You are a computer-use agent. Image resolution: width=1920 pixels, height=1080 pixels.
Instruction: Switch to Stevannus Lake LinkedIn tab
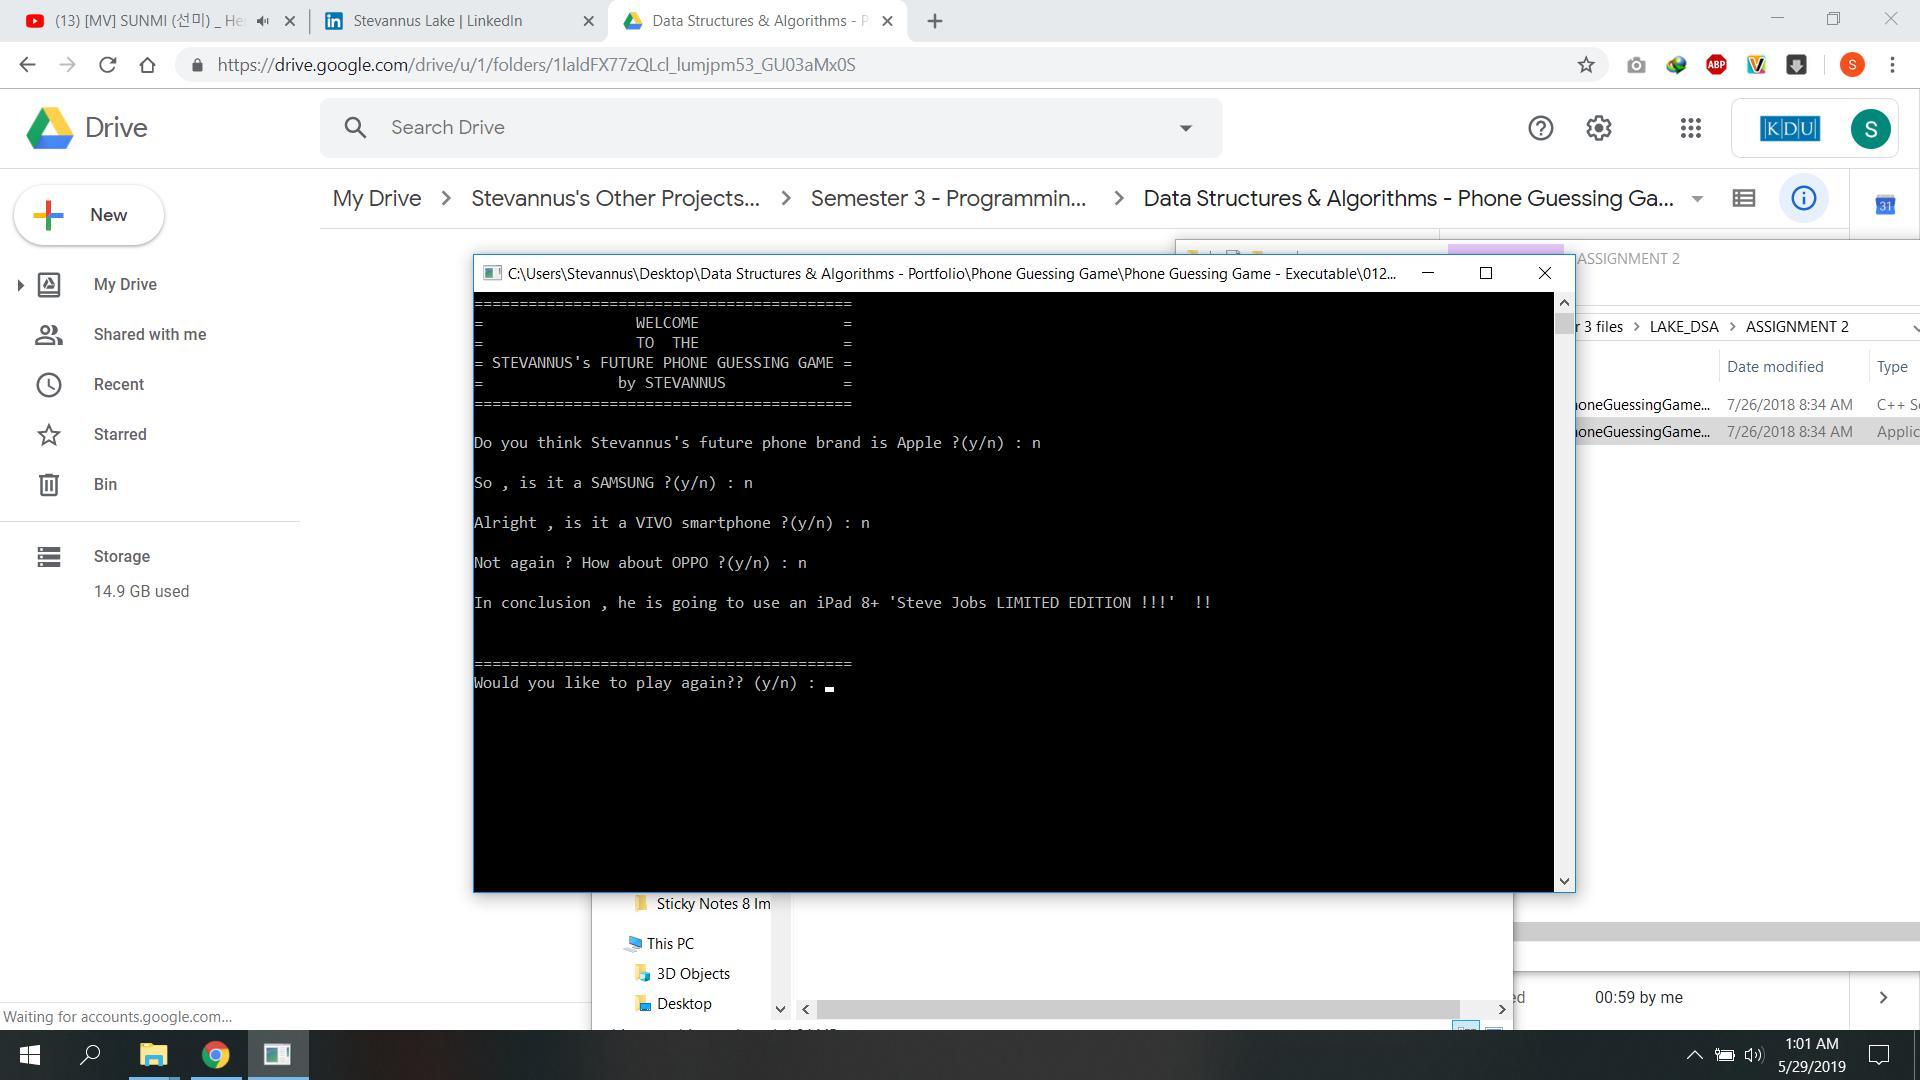click(x=437, y=21)
